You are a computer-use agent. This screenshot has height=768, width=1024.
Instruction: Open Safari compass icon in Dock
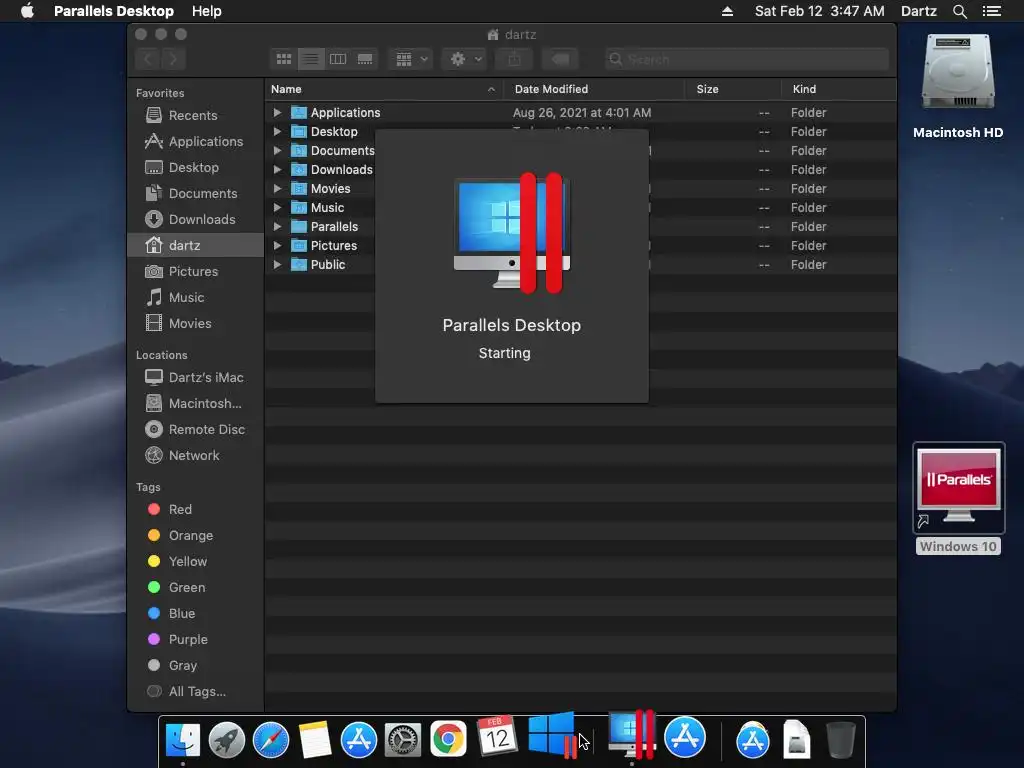pyautogui.click(x=271, y=739)
